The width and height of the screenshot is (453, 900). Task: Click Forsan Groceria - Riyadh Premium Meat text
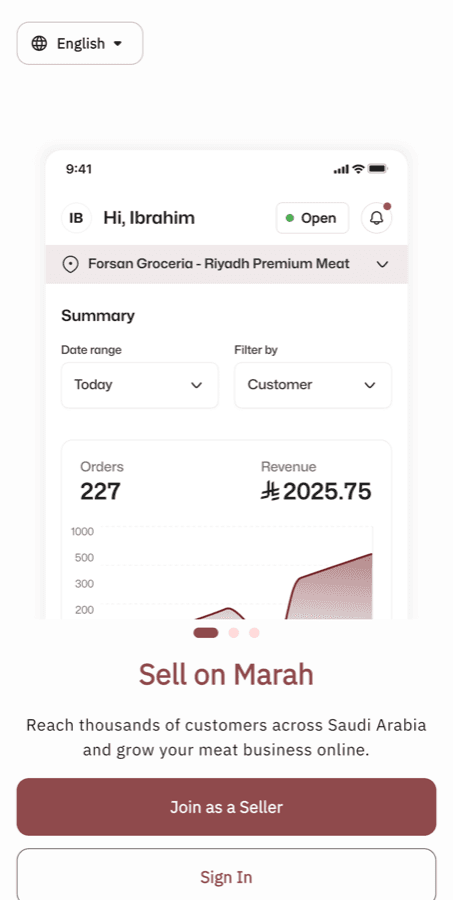[x=219, y=264]
